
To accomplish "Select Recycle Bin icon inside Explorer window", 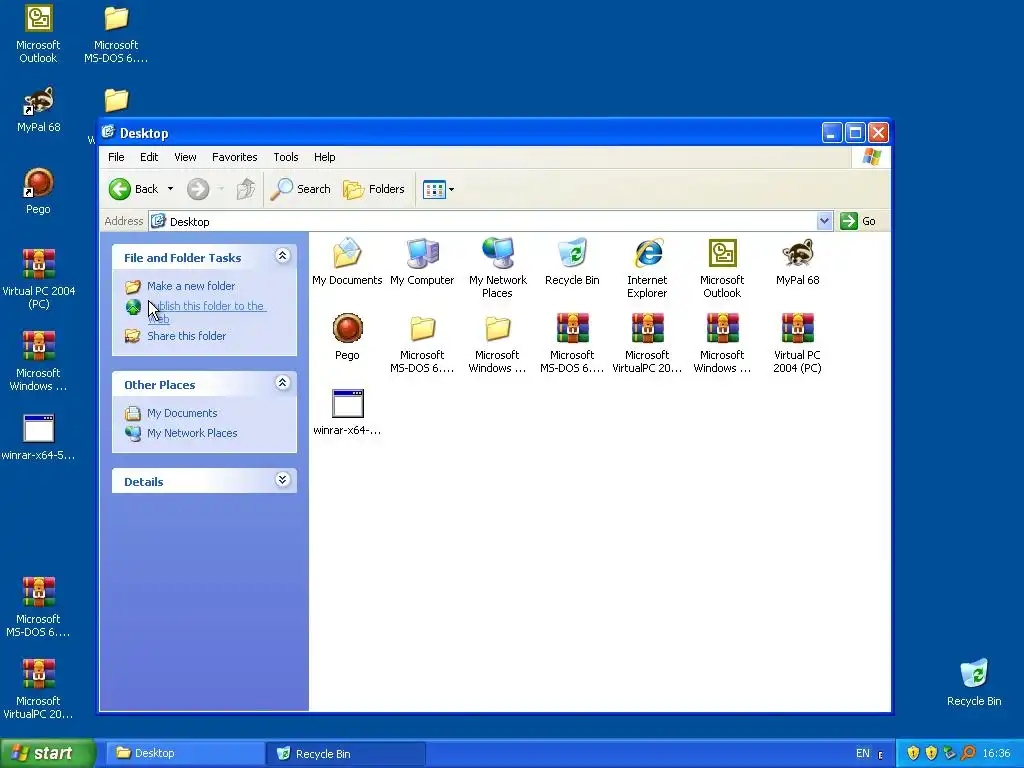I will tap(572, 262).
